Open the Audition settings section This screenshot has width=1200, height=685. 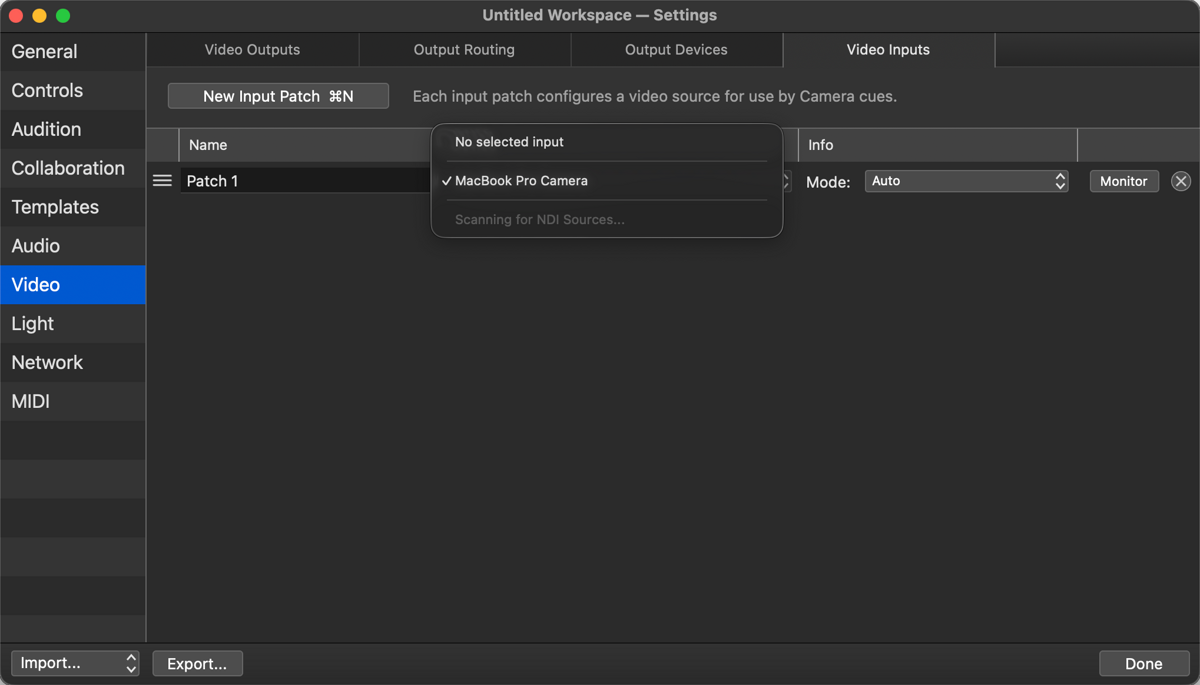click(x=73, y=129)
